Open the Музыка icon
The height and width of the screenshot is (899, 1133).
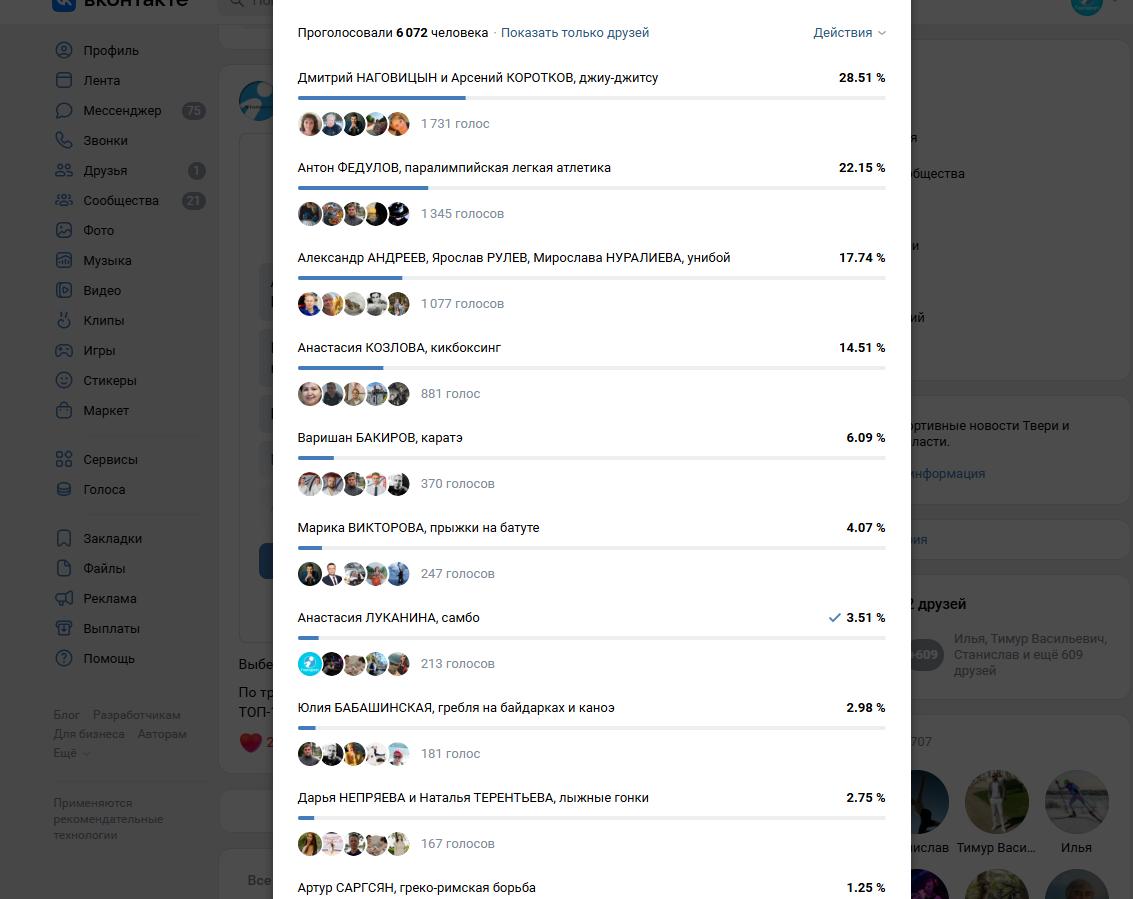pos(64,260)
